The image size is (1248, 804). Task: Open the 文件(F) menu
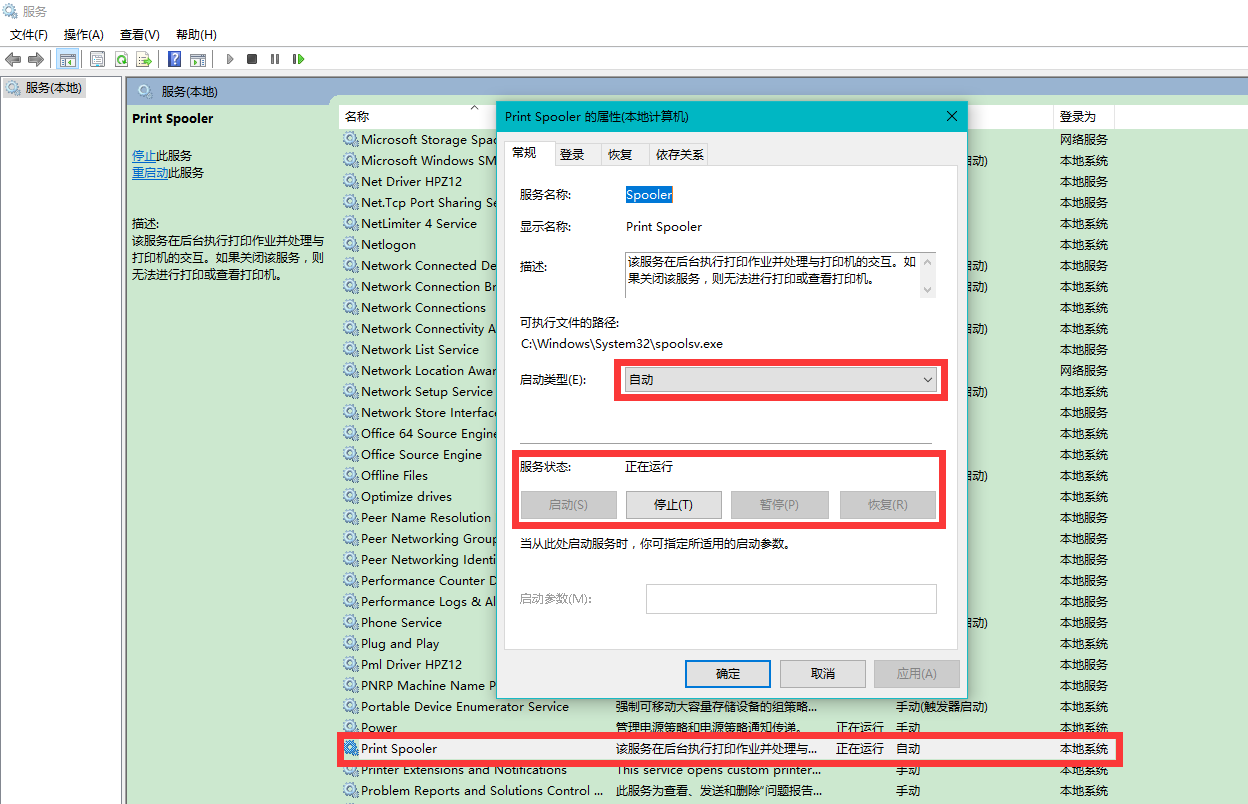click(29, 34)
